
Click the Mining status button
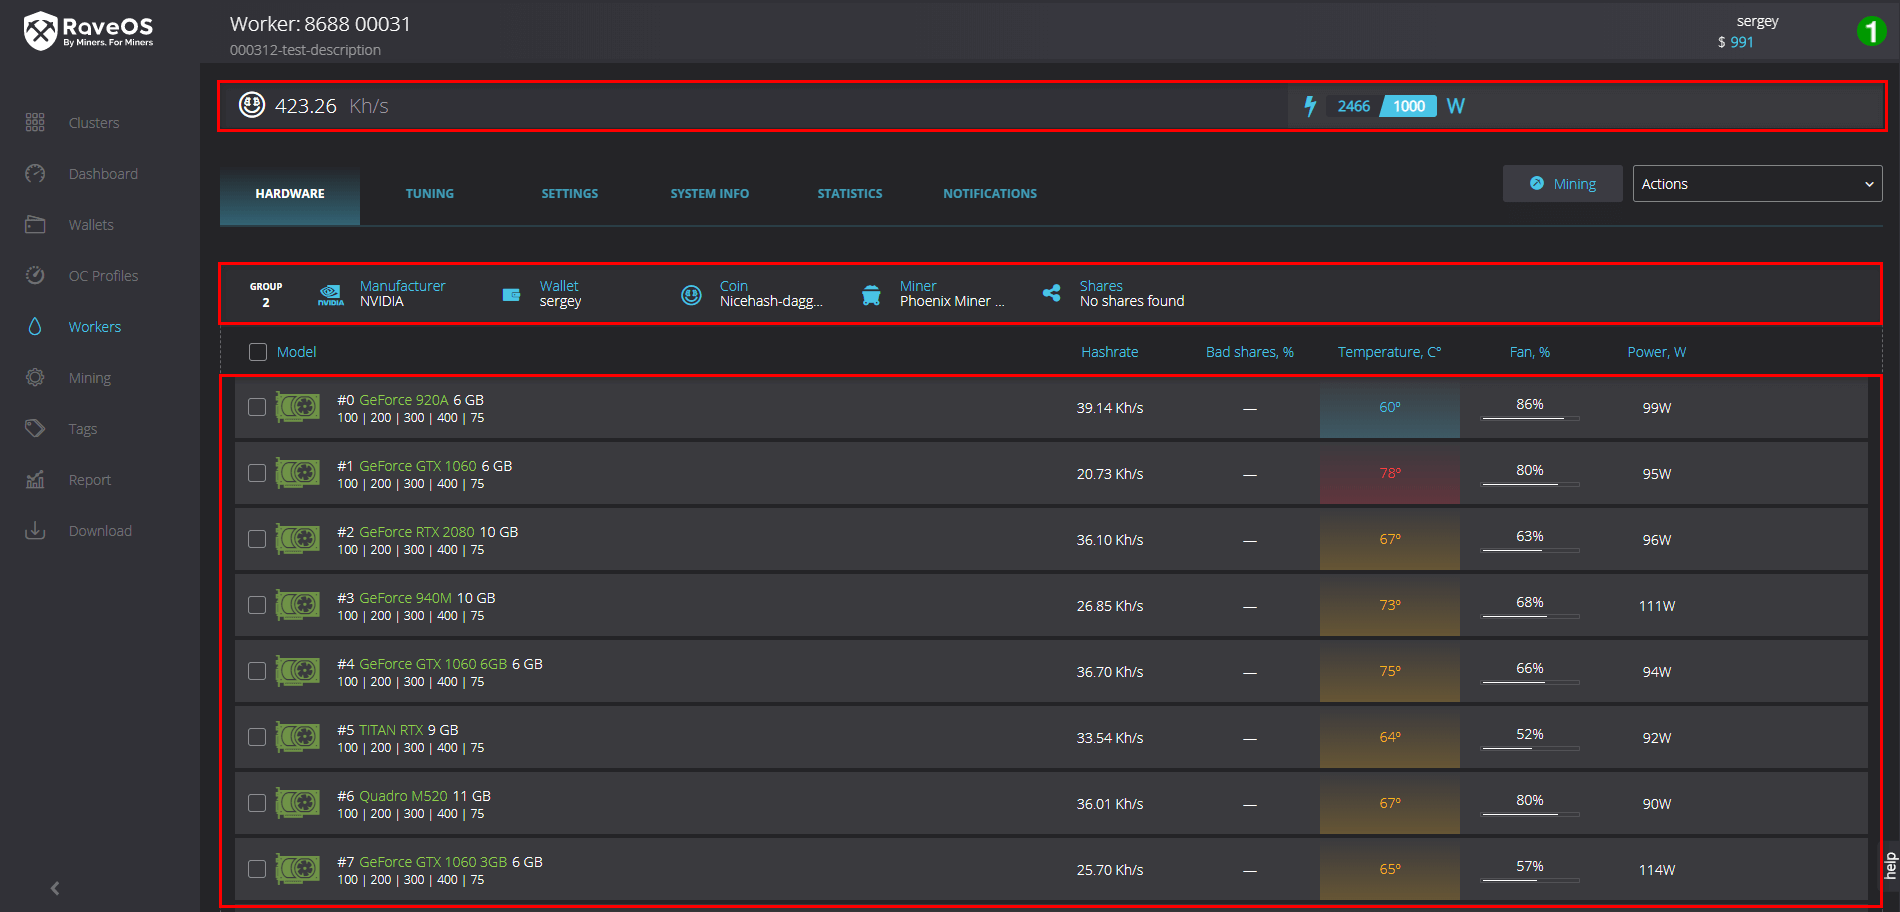tap(1562, 184)
